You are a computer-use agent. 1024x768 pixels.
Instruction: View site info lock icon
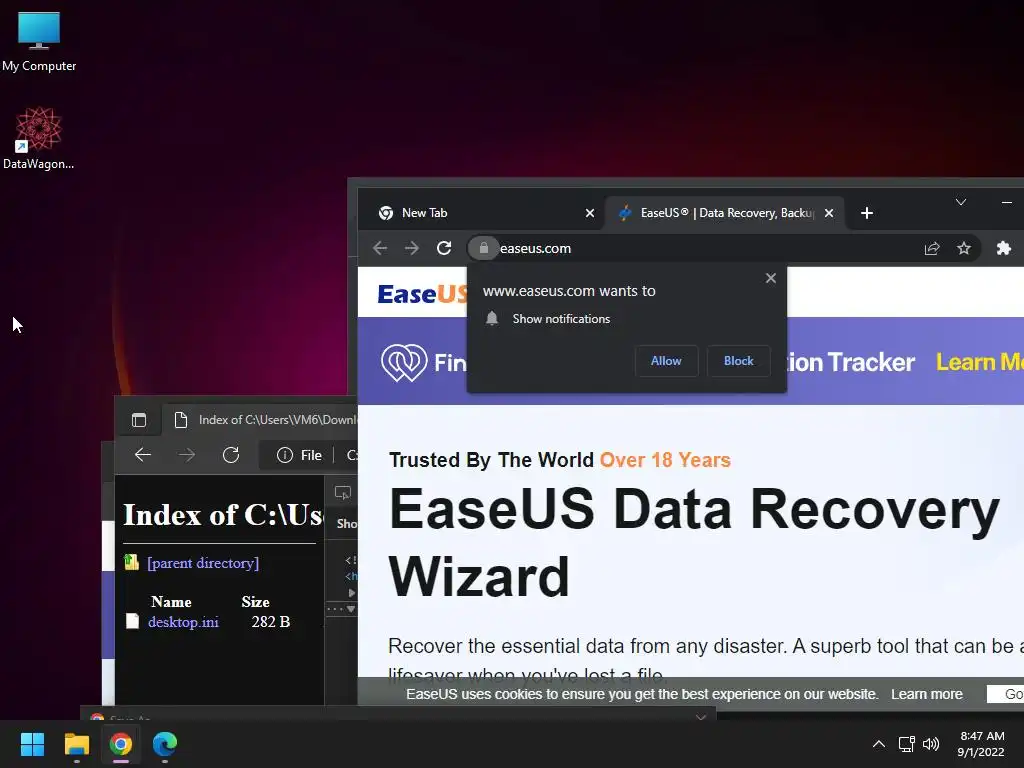click(483, 248)
